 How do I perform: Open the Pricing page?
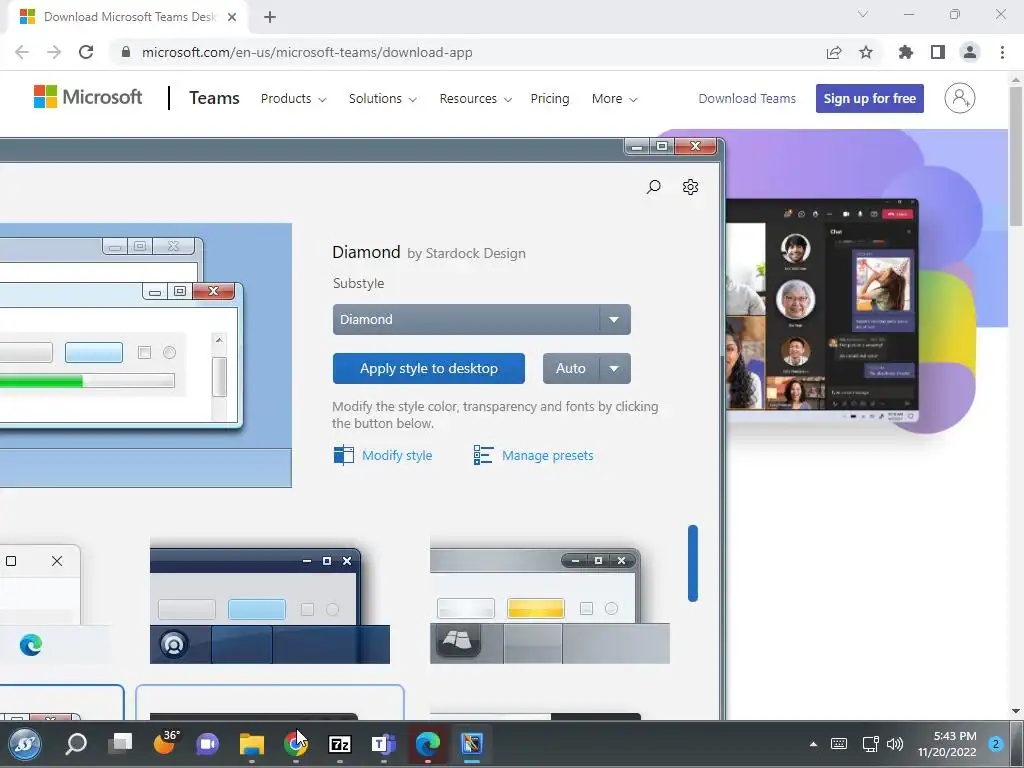[x=550, y=99]
